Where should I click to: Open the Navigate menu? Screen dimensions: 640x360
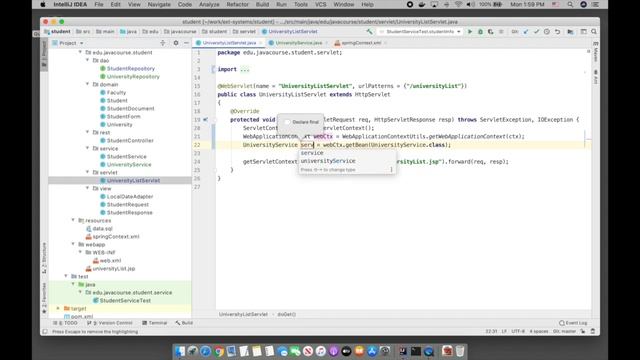(x=159, y=4)
